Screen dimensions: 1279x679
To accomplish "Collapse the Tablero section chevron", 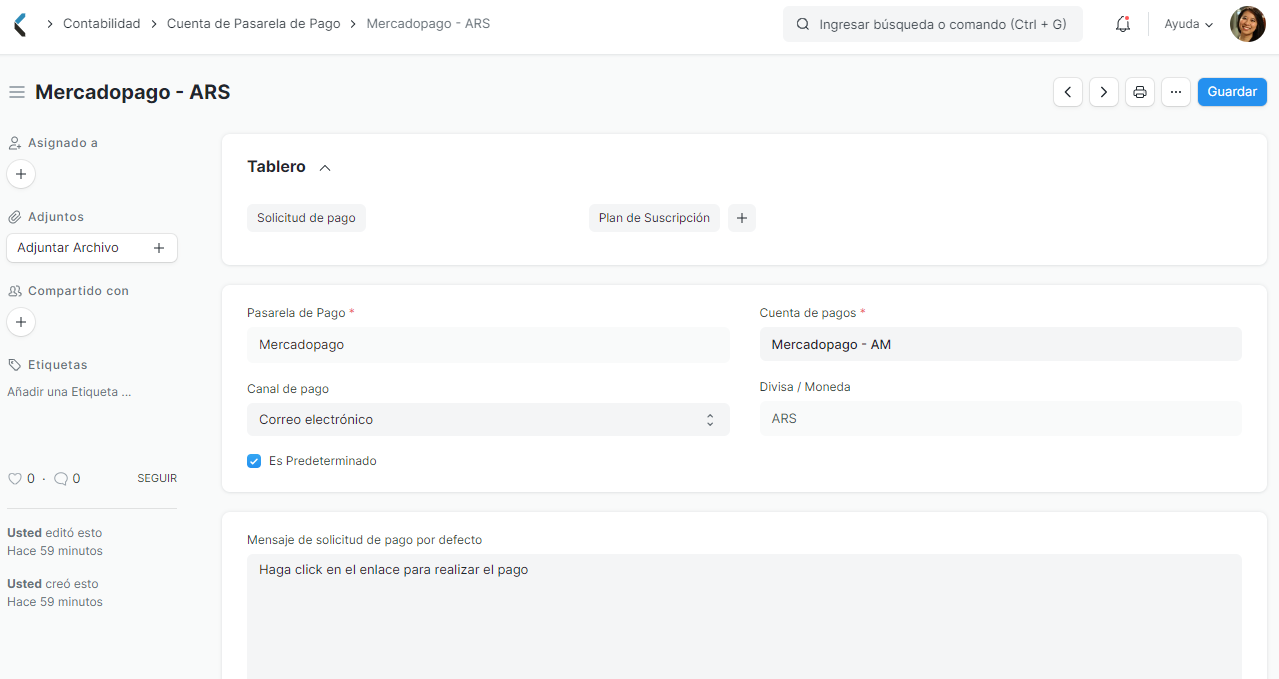I will (x=325, y=168).
